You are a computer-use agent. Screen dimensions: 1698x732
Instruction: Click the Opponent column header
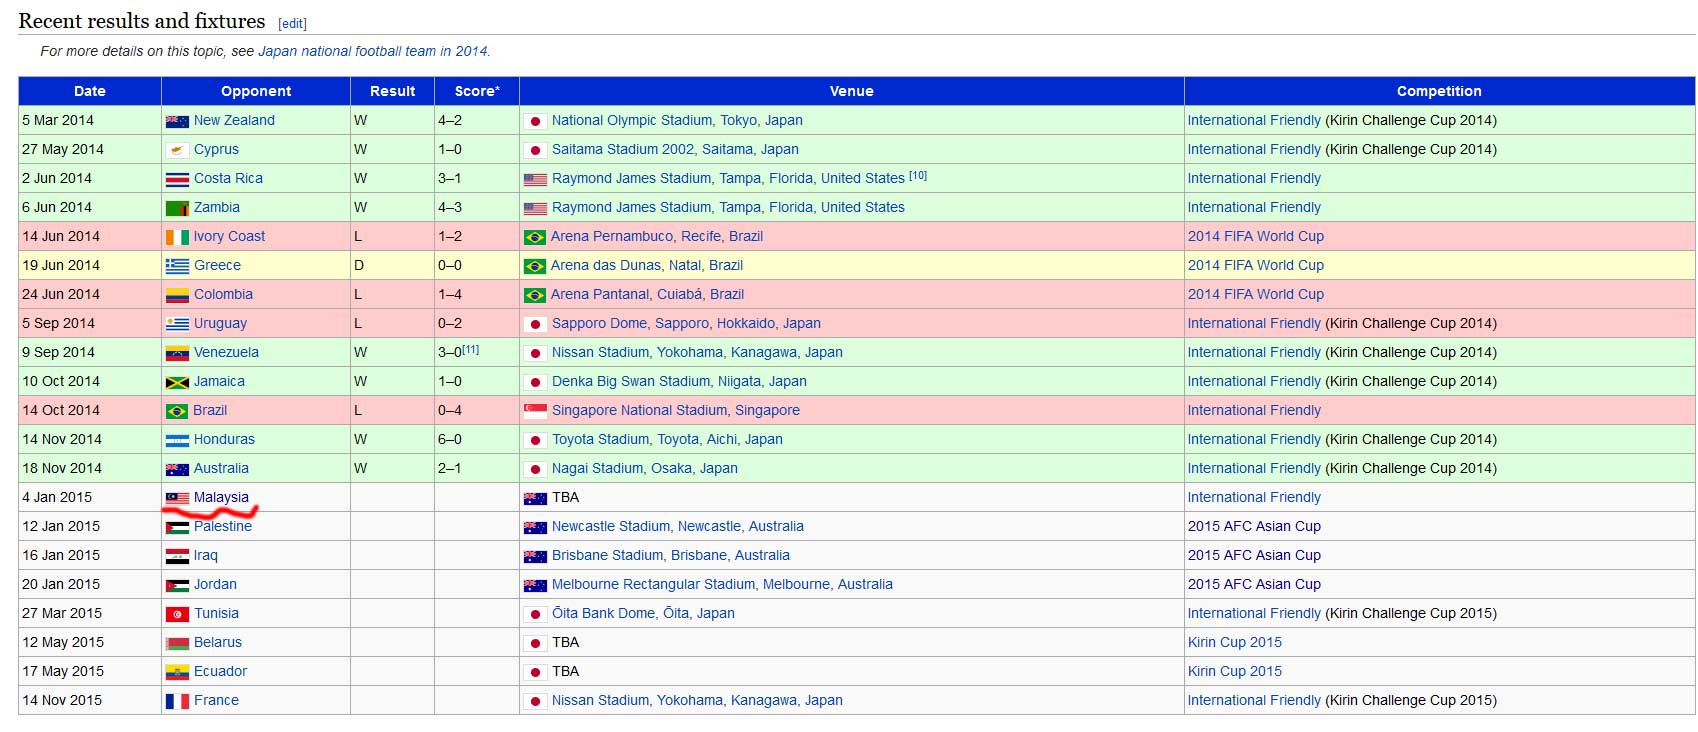(x=256, y=91)
